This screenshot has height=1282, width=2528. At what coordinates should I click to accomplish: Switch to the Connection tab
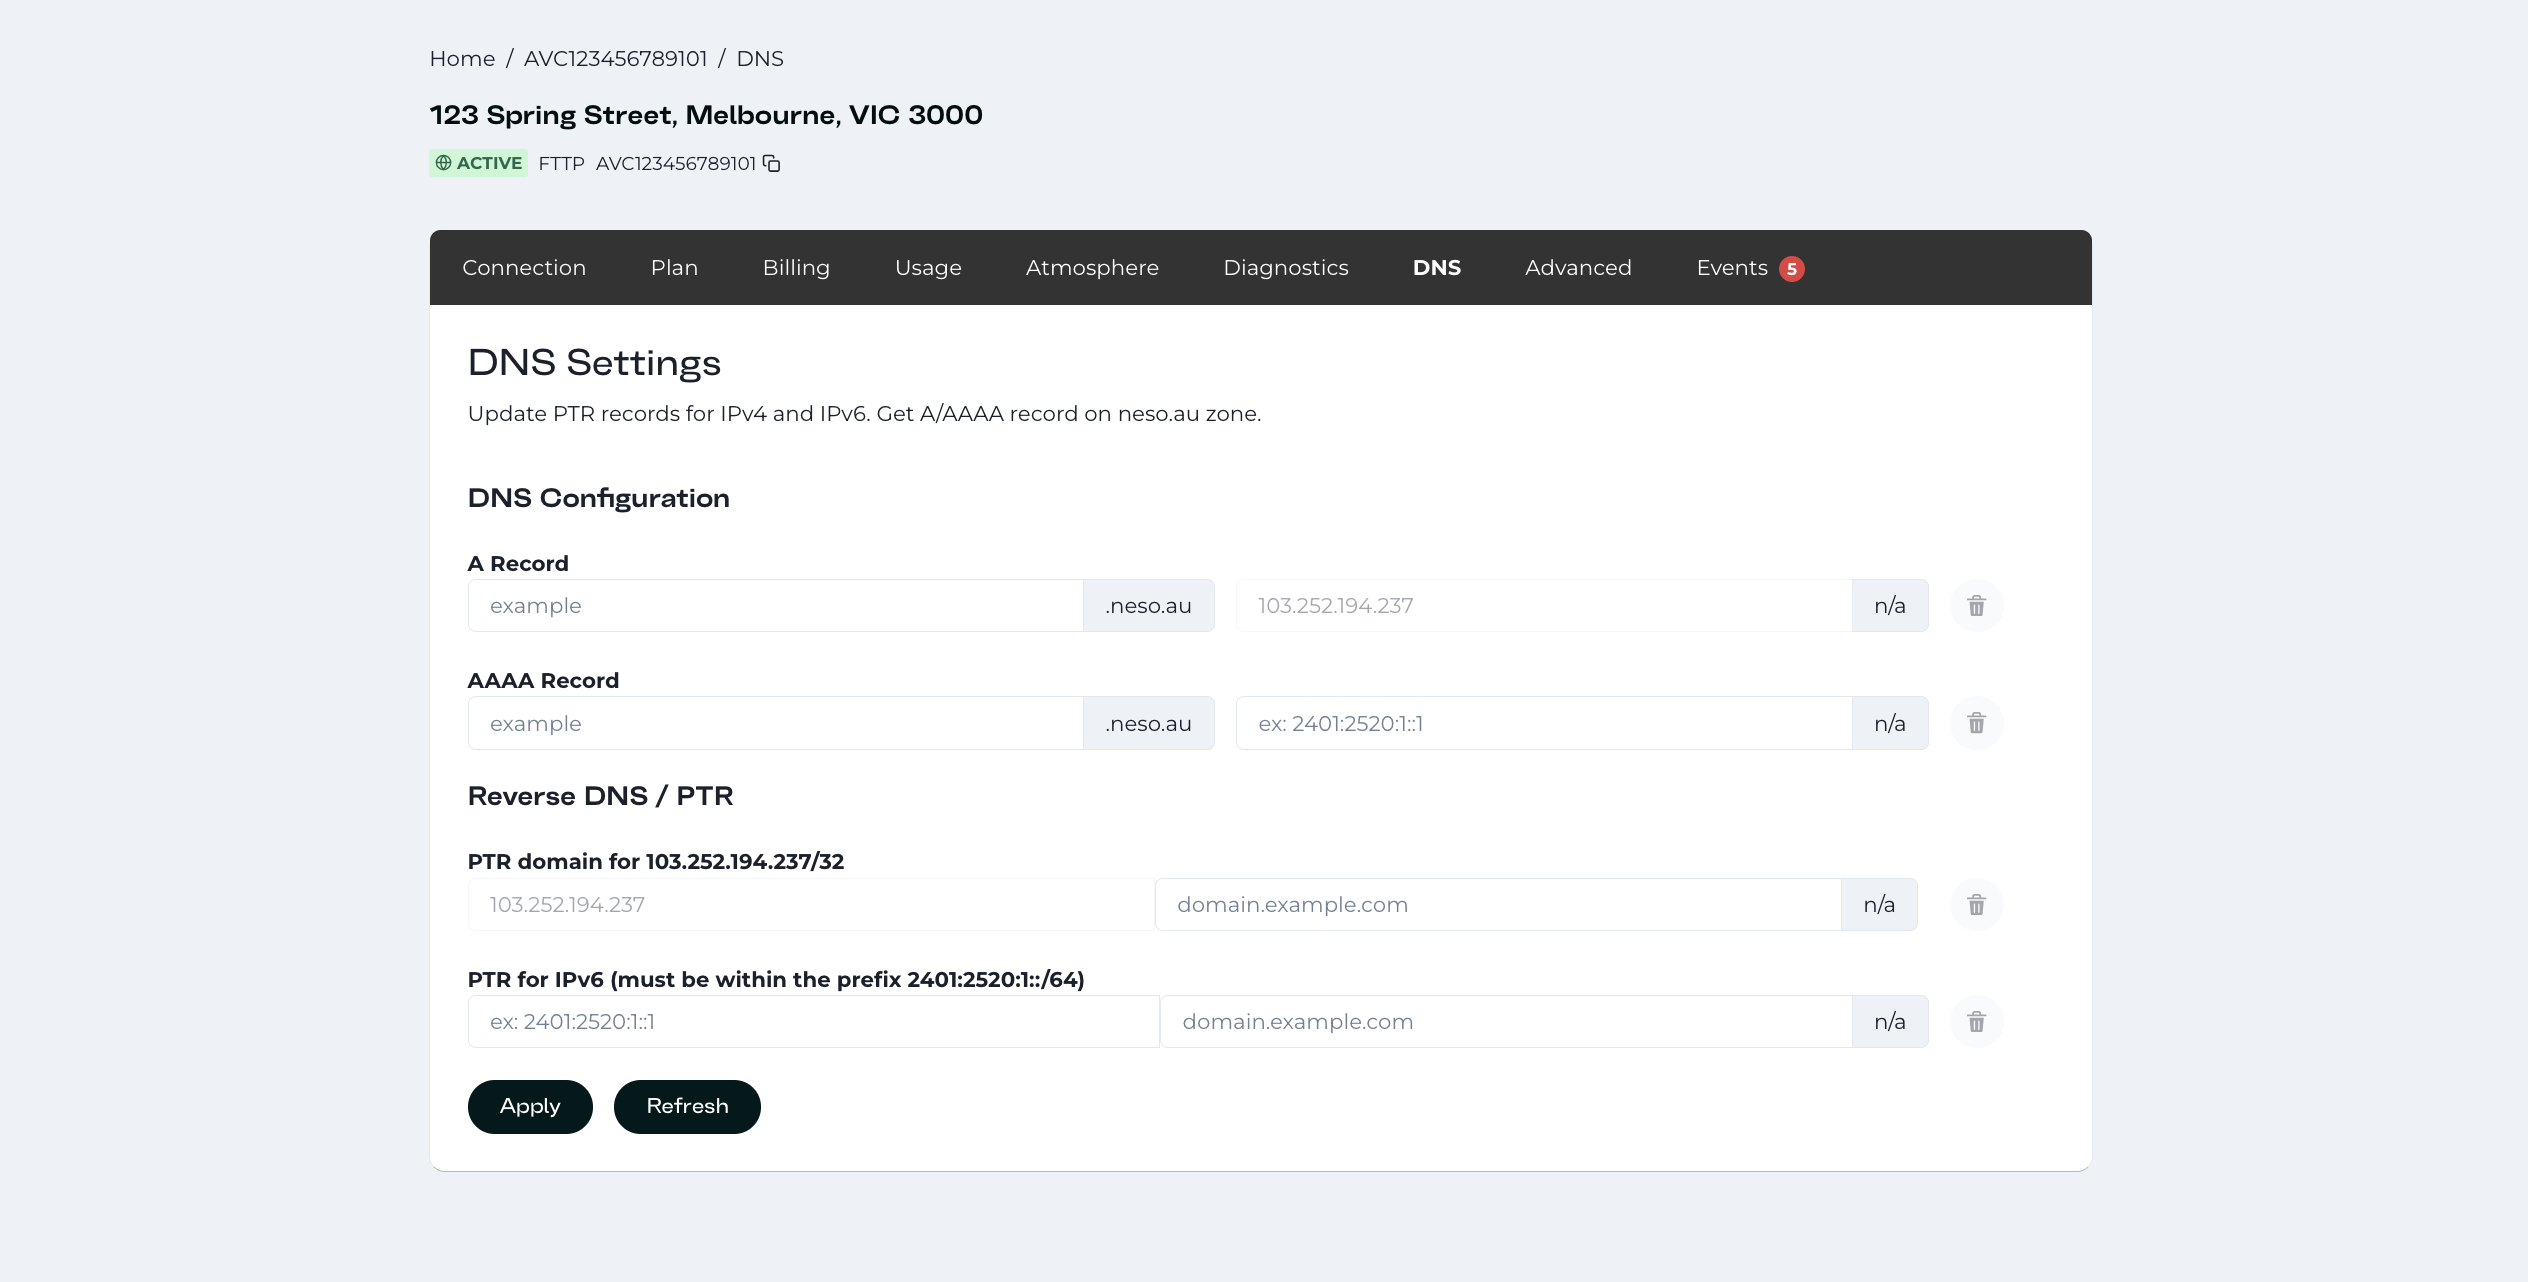click(524, 268)
